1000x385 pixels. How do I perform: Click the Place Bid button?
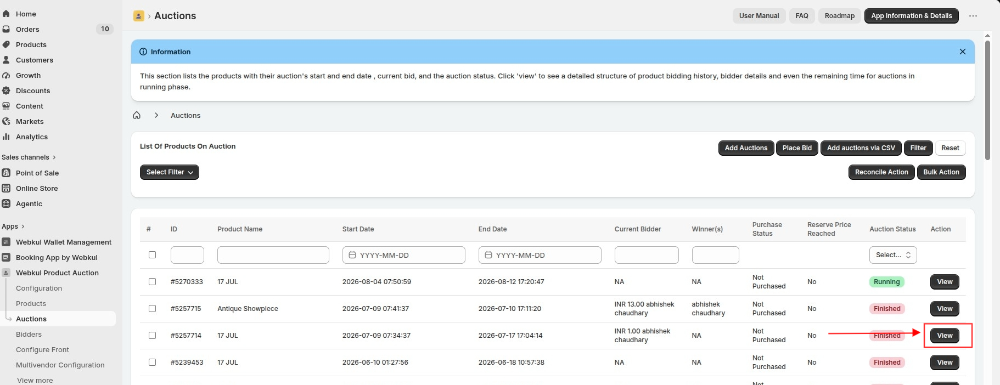click(x=797, y=148)
